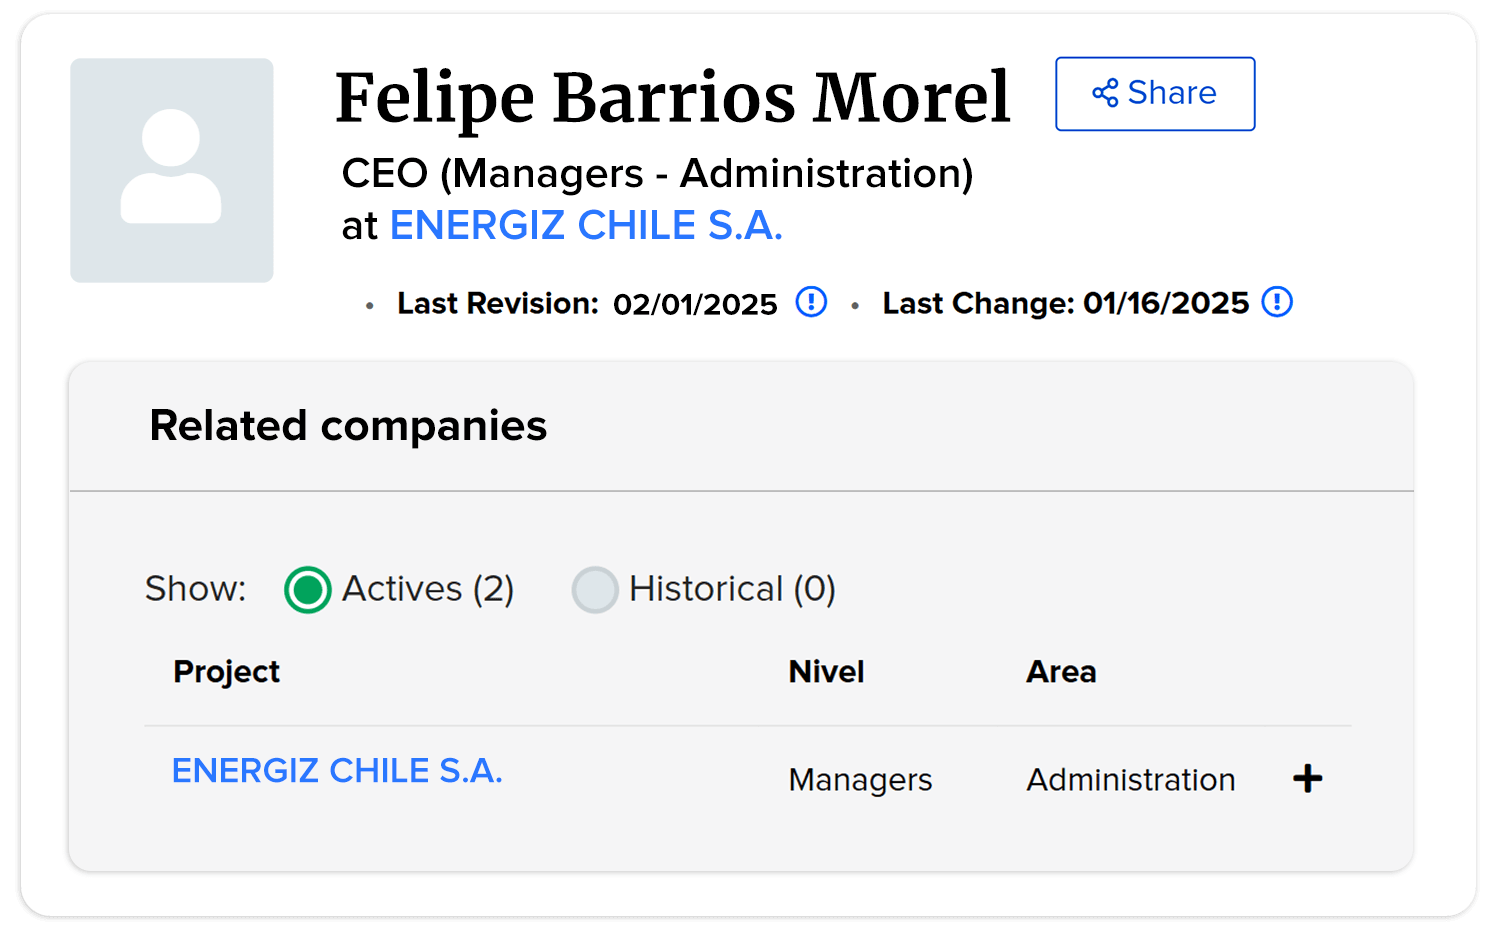The image size is (1494, 931).
Task: Click the bullet separator before Last Change
Action: pyautogui.click(x=855, y=303)
